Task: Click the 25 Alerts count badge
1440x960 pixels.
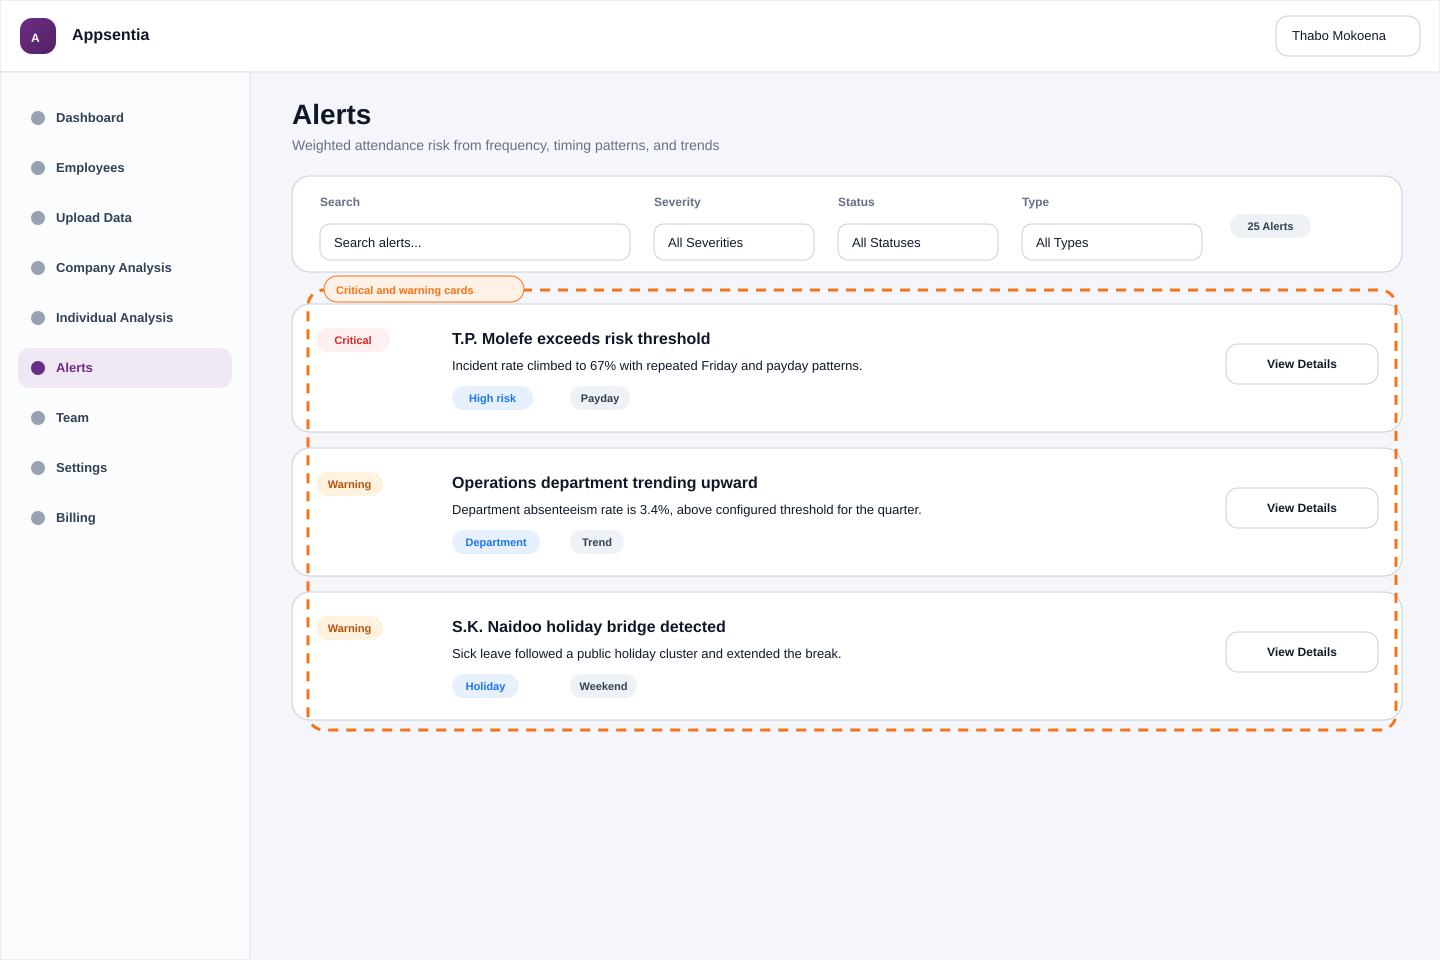Action: 1270,226
